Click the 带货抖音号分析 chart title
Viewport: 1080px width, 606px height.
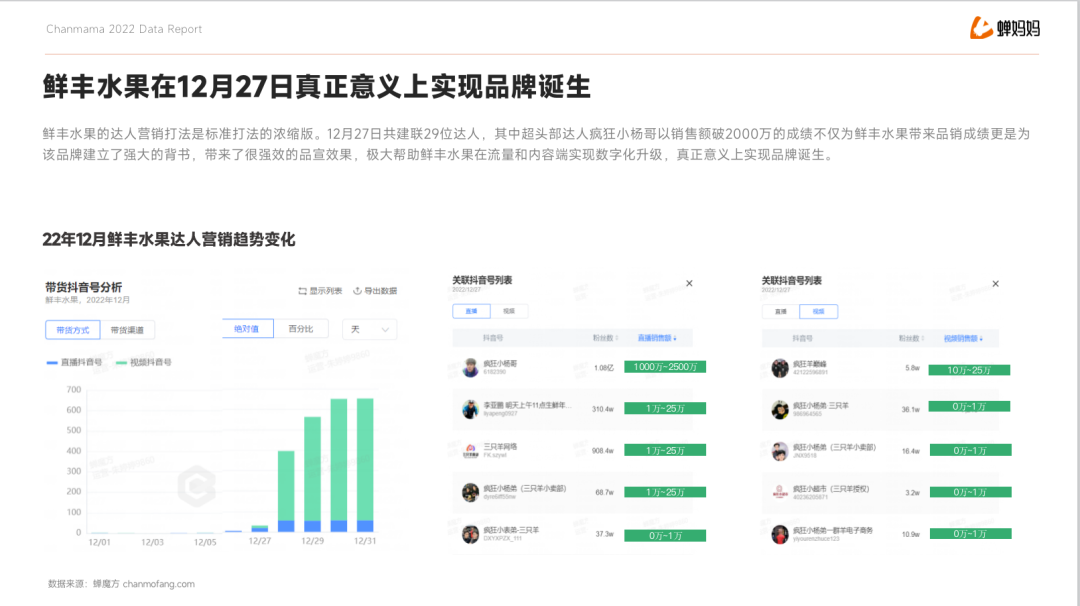click(83, 287)
